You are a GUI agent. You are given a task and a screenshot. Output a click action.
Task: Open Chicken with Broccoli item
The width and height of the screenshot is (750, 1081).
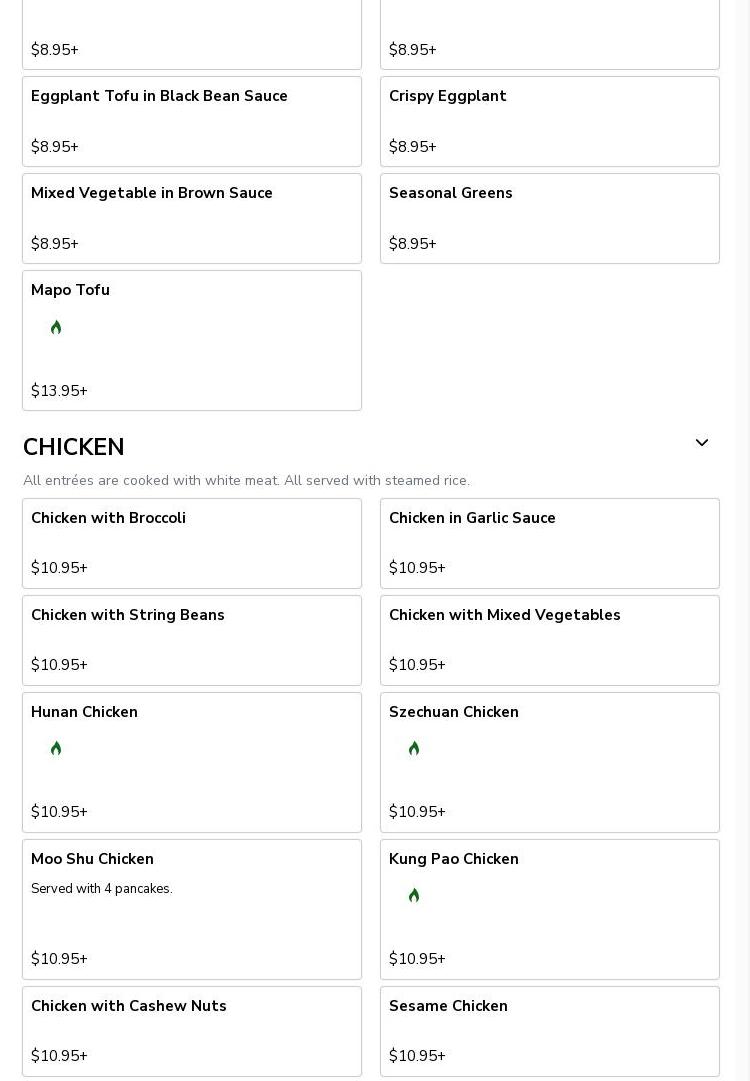[x=192, y=543]
